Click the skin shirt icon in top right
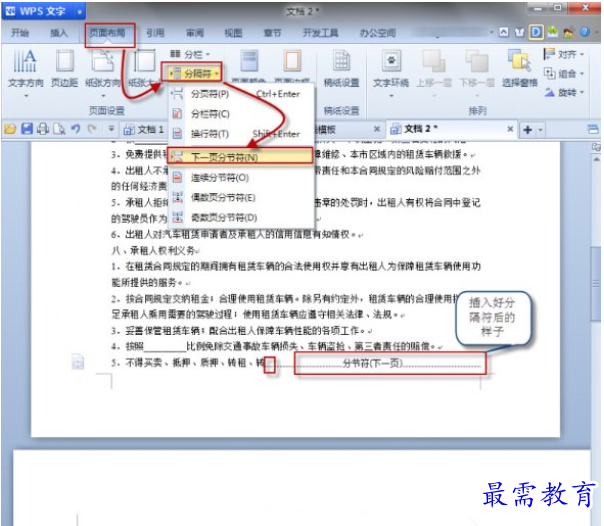The image size is (604, 526). click(x=520, y=33)
